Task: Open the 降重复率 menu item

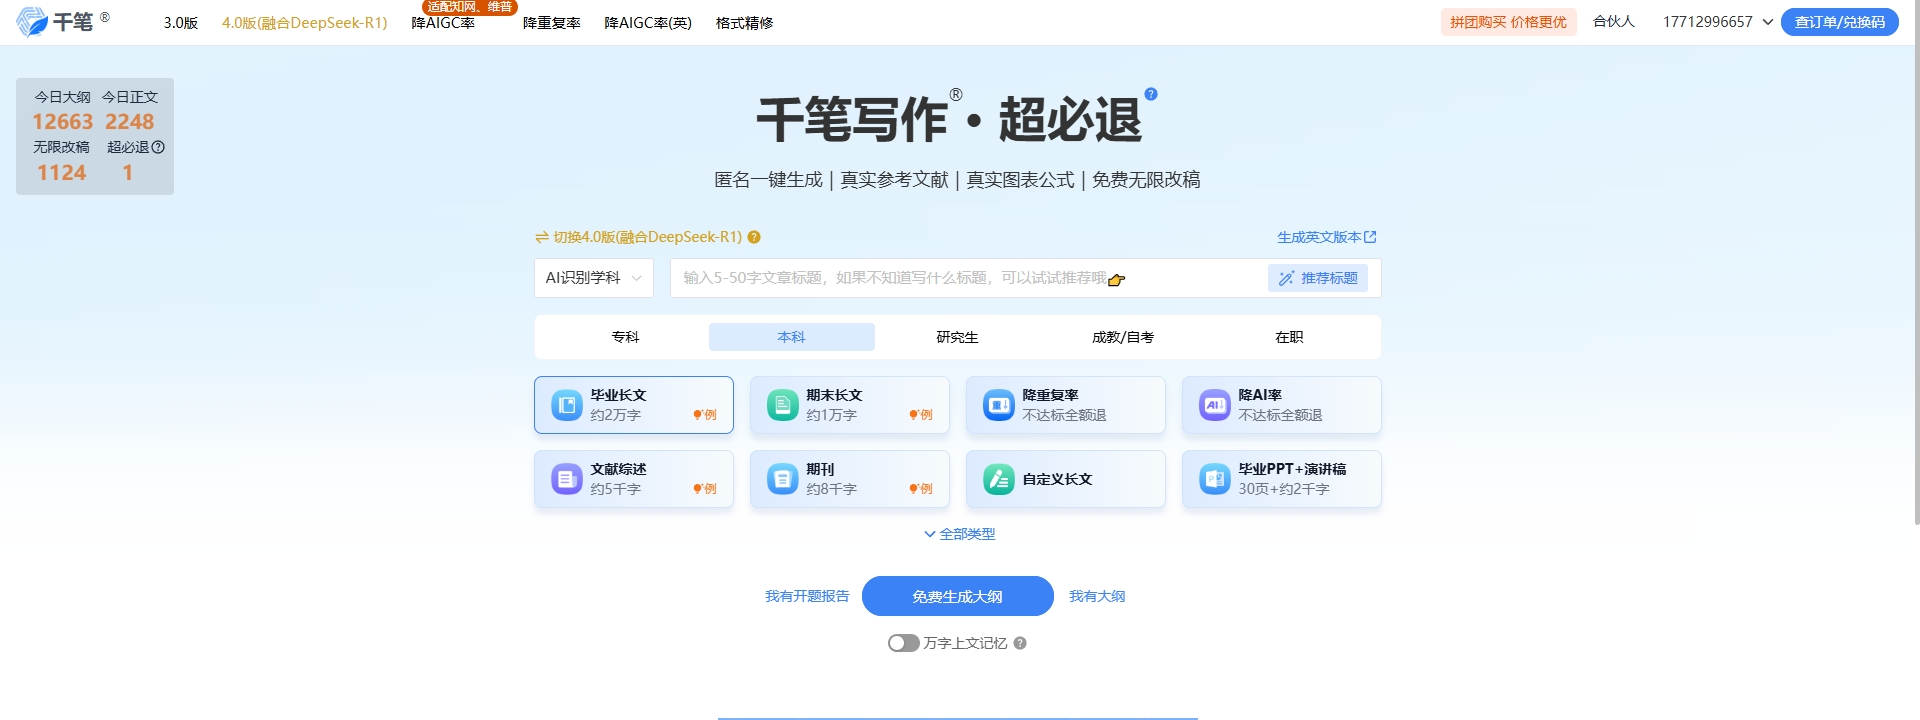Action: click(552, 22)
